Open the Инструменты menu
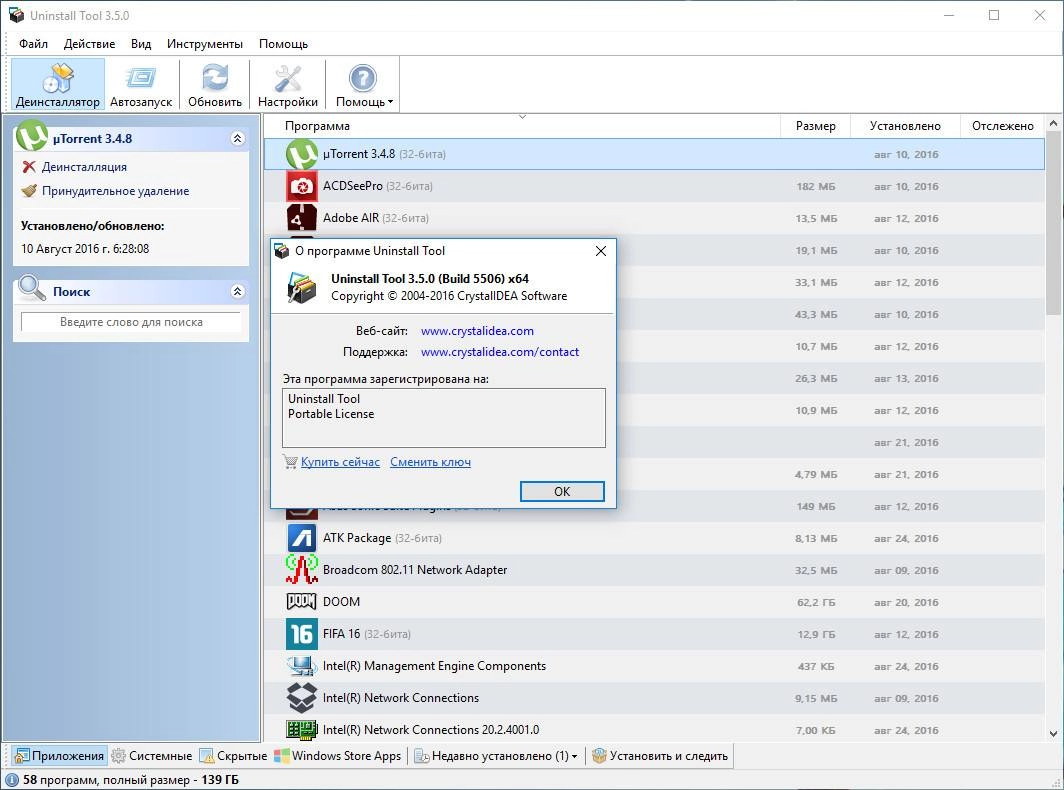The image size is (1064, 790). coord(205,43)
